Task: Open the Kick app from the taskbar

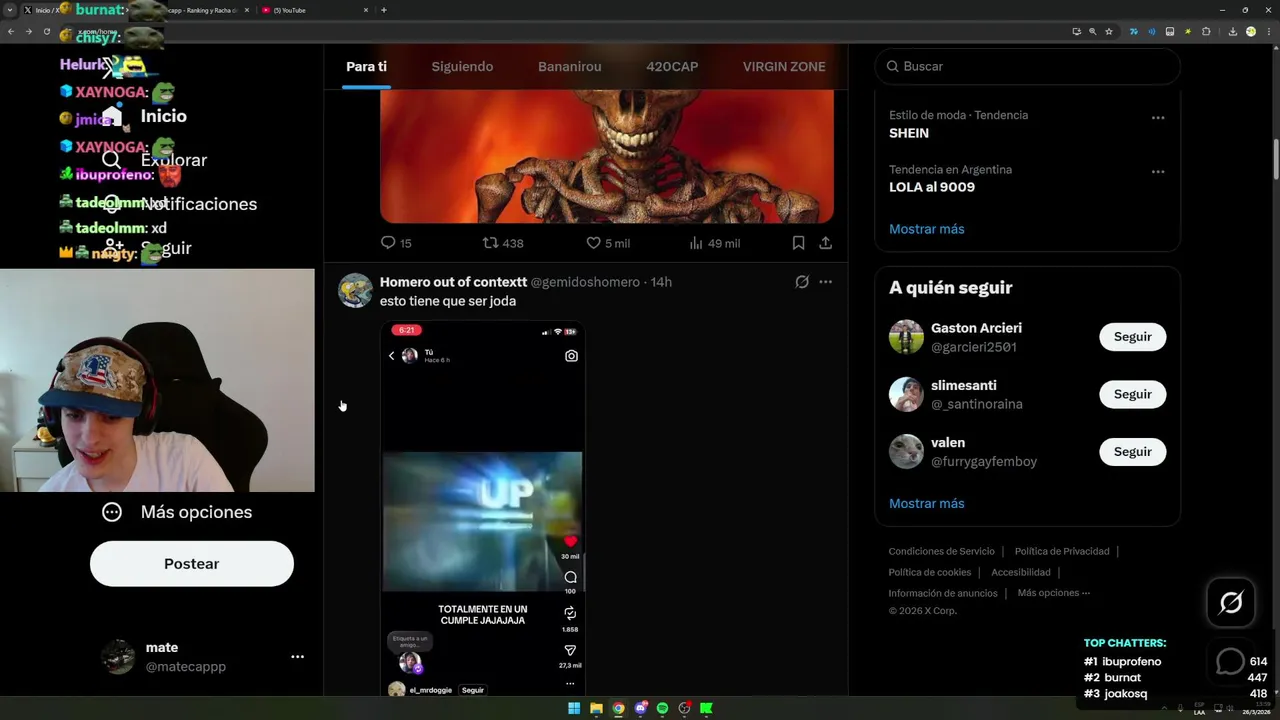Action: (706, 708)
